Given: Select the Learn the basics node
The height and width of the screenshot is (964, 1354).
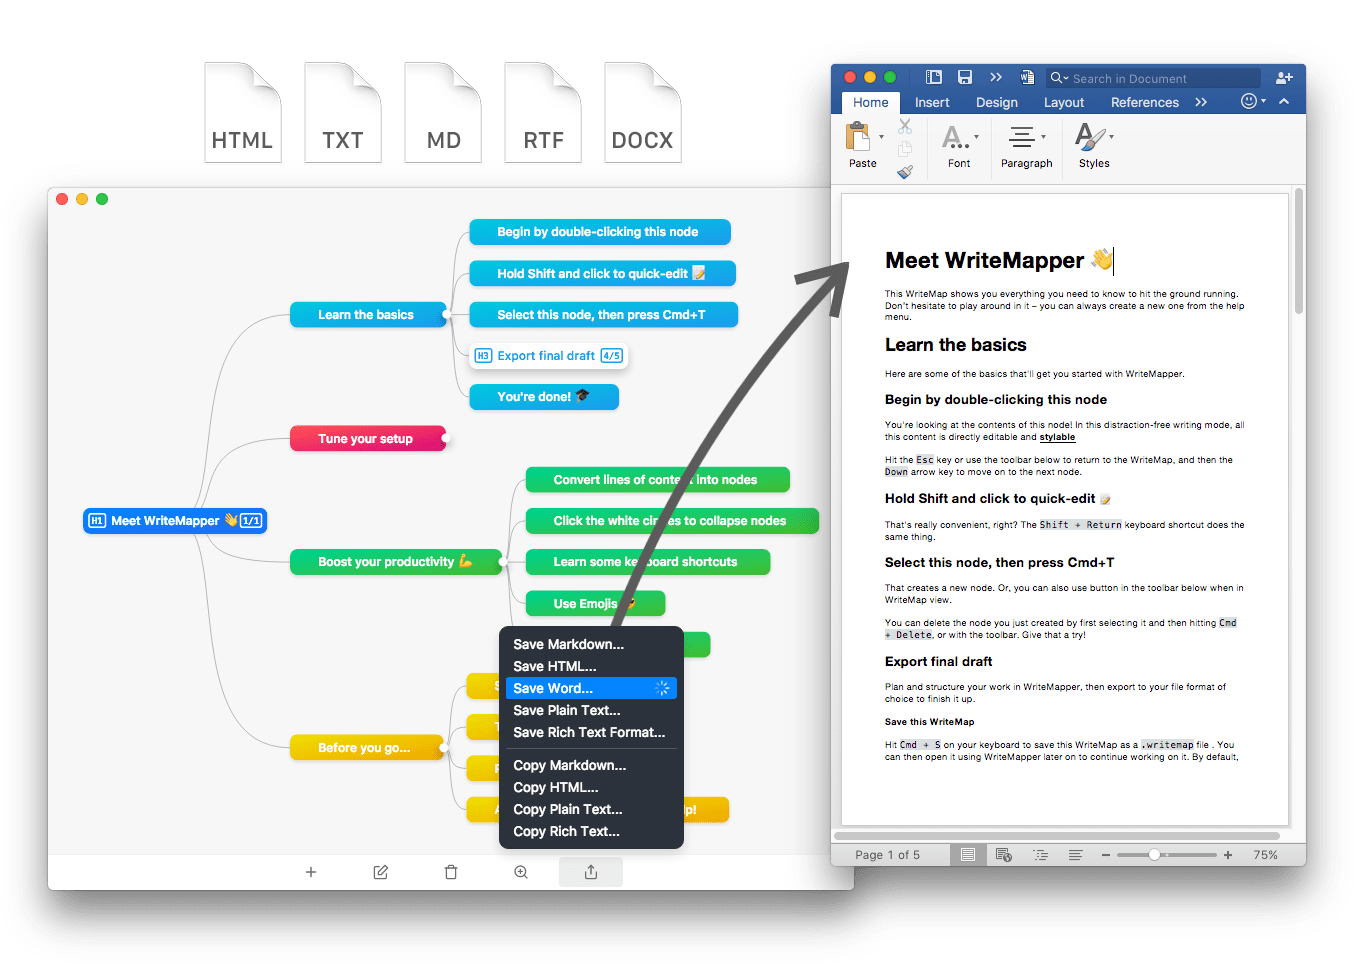Looking at the screenshot, I should 366,315.
